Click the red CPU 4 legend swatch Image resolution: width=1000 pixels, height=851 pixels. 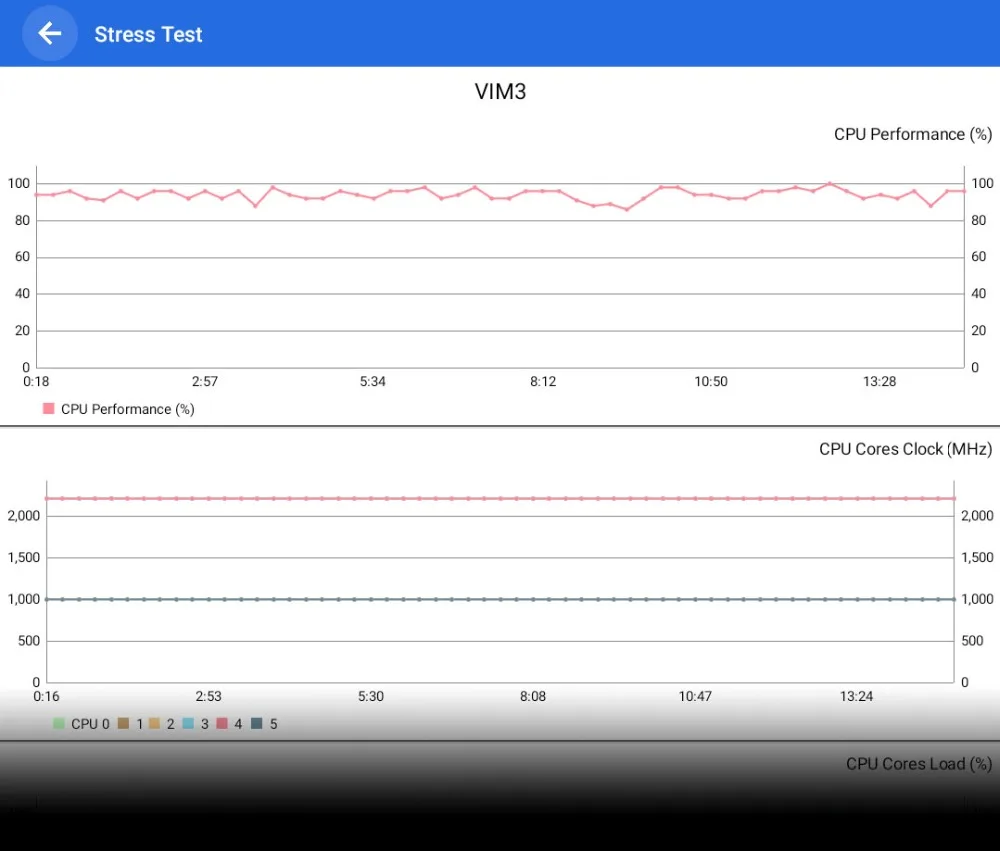tap(222, 723)
